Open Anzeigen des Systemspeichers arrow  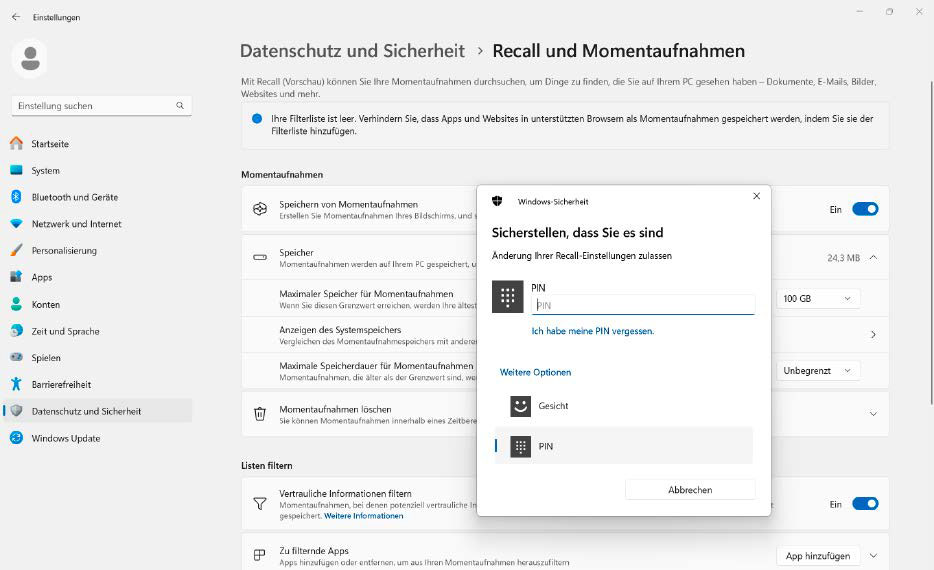pos(873,335)
